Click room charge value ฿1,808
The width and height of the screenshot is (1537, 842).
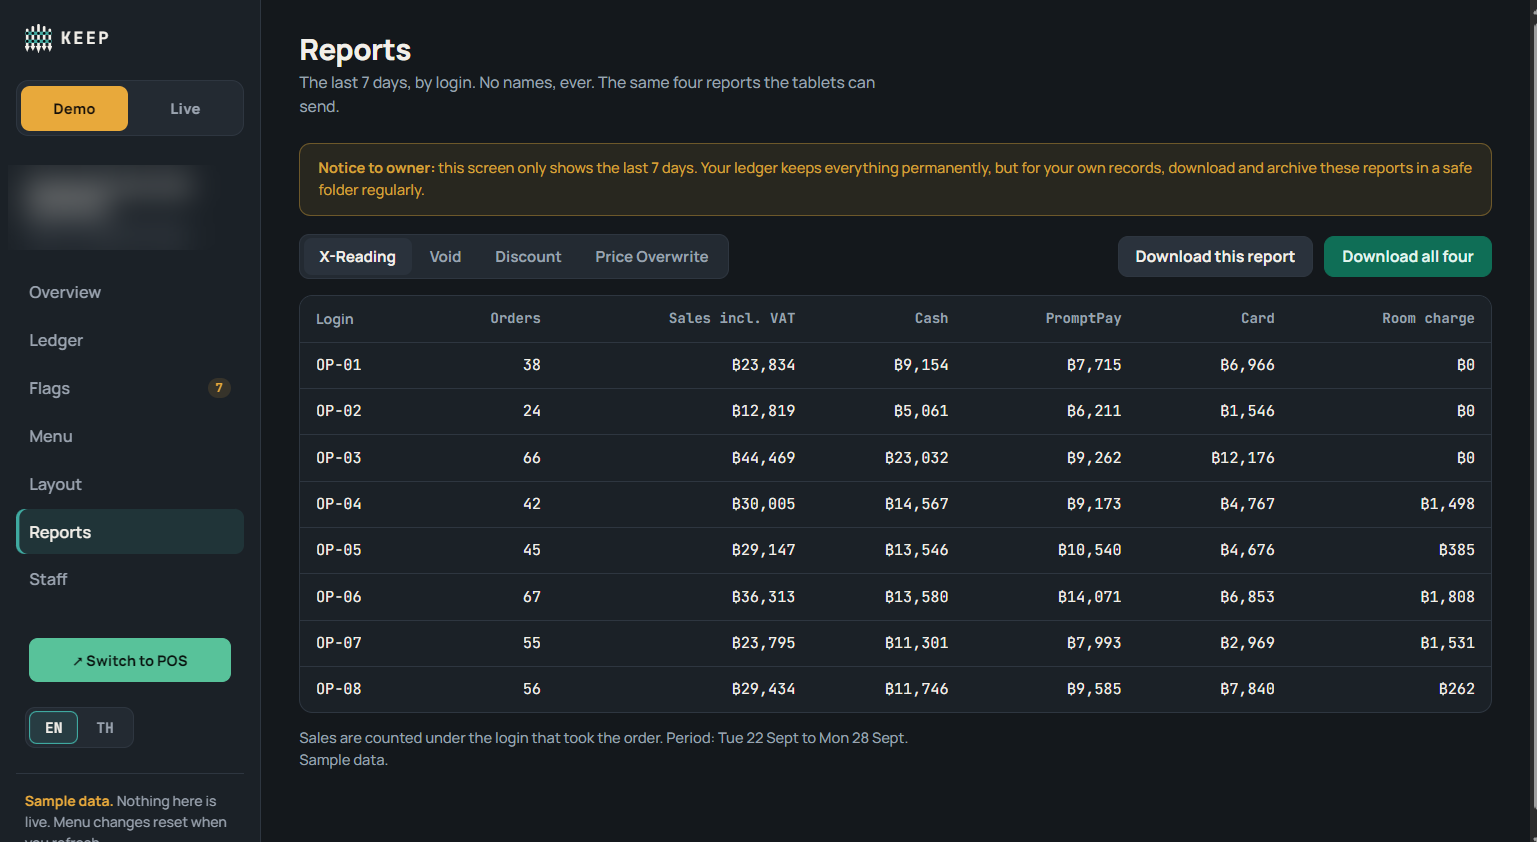[1447, 597]
